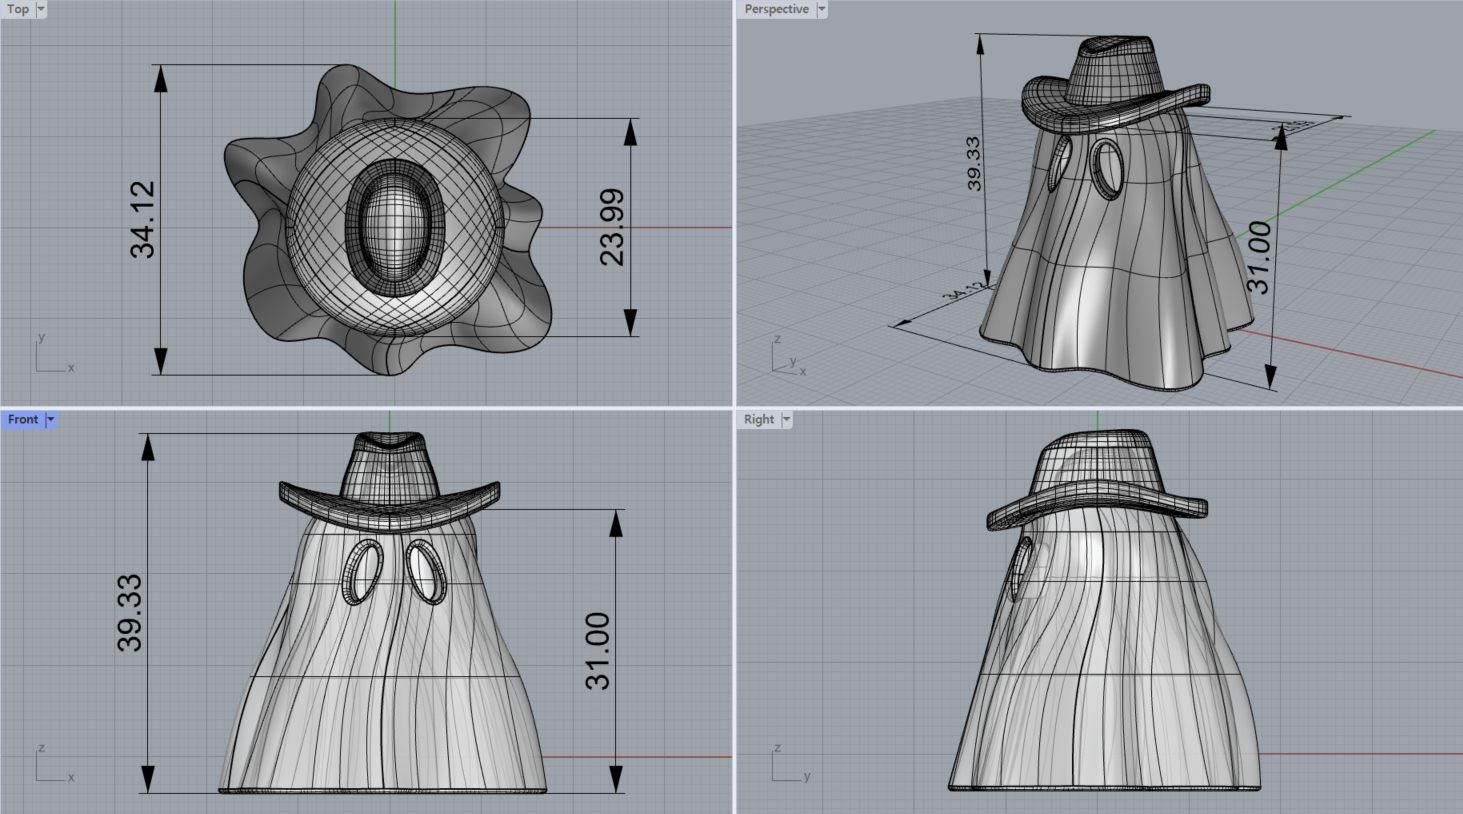Image resolution: width=1463 pixels, height=814 pixels.
Task: Activate the Front viewport title label
Action: (x=23, y=420)
